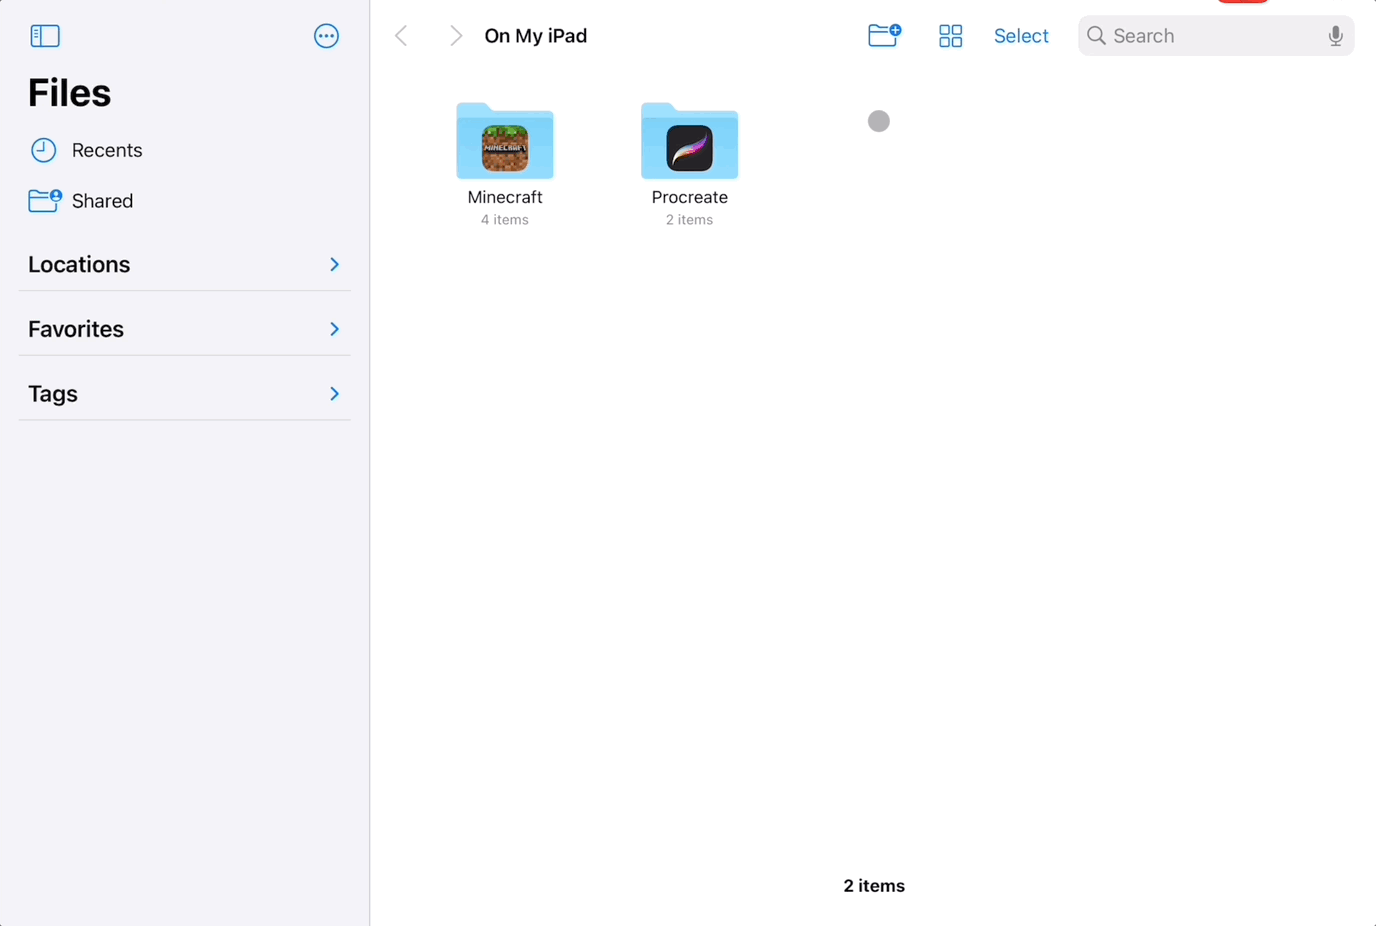Click into the Search field
Viewport: 1376px width, 926px height.
click(1210, 36)
